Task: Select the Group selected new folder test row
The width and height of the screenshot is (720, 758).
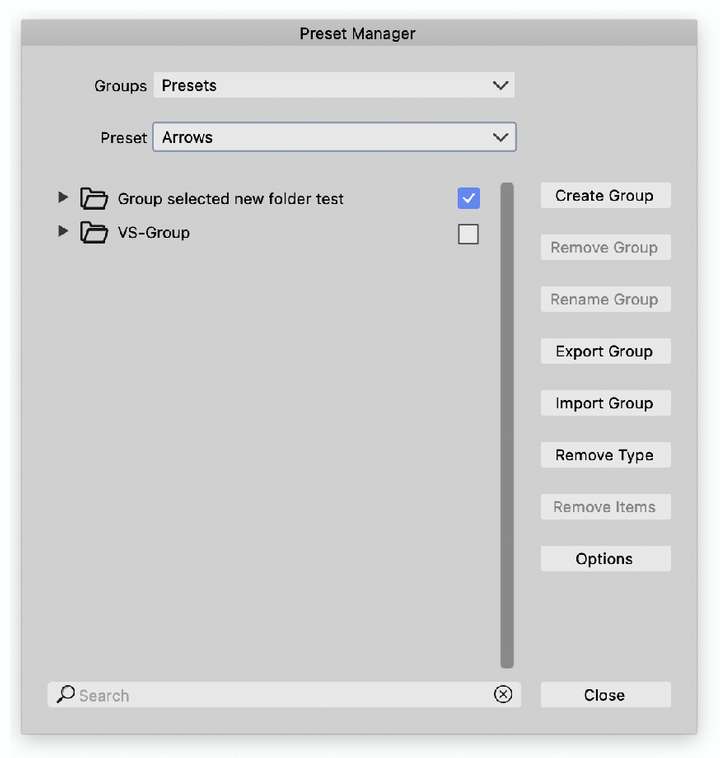Action: coord(269,198)
